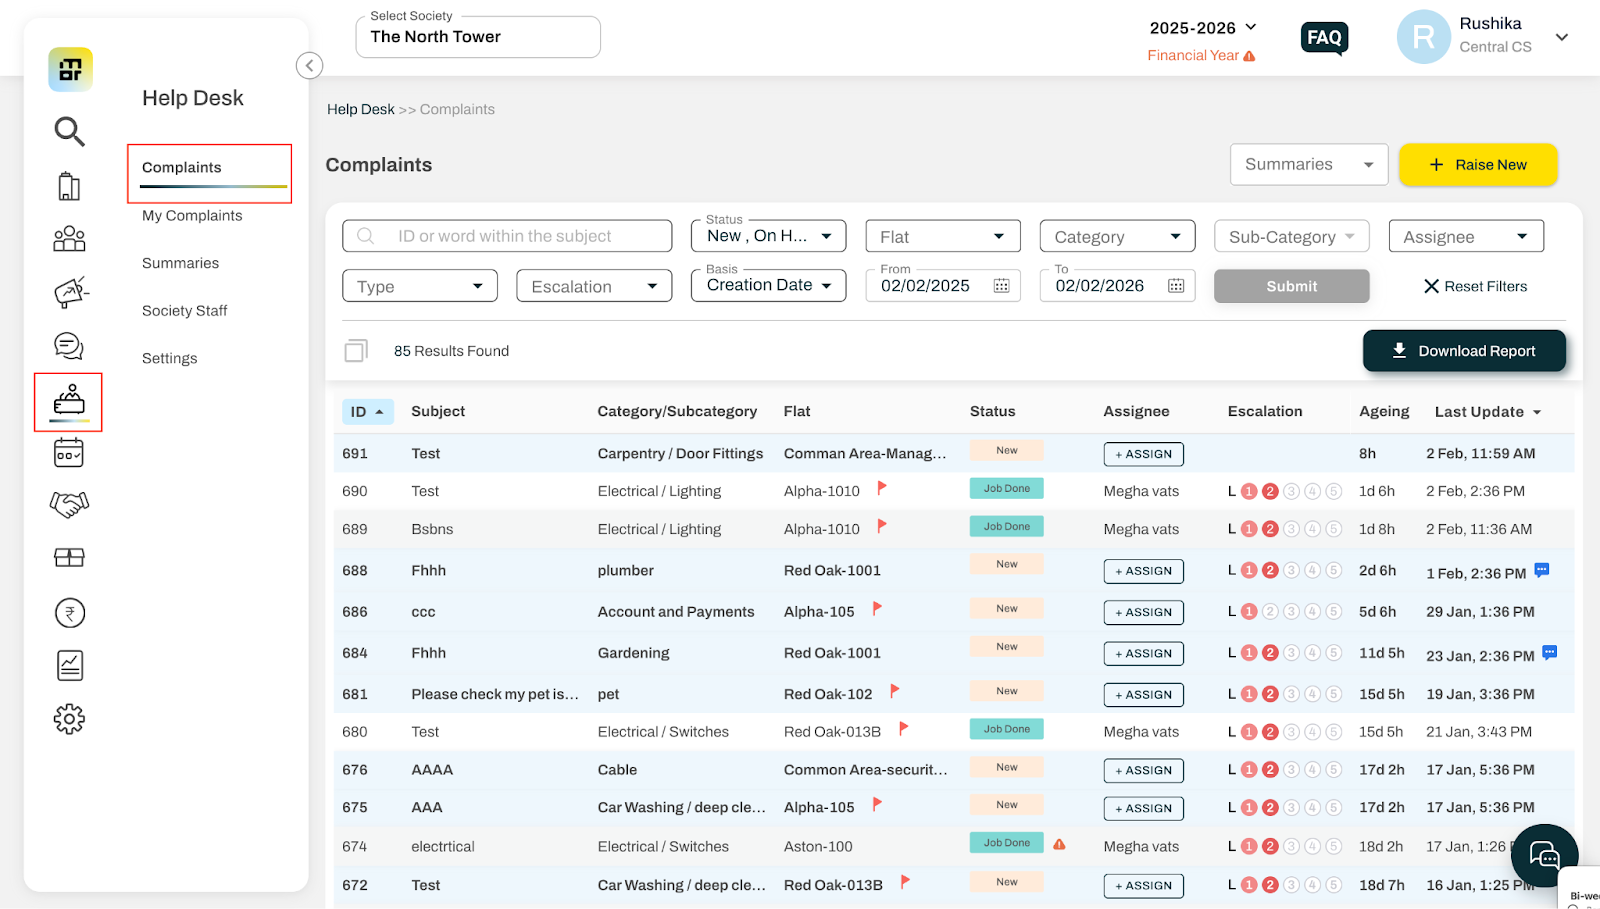Viewport: 1600px width, 909px height.
Task: Open the rupee accounts icon in sidebar
Action: [70, 613]
